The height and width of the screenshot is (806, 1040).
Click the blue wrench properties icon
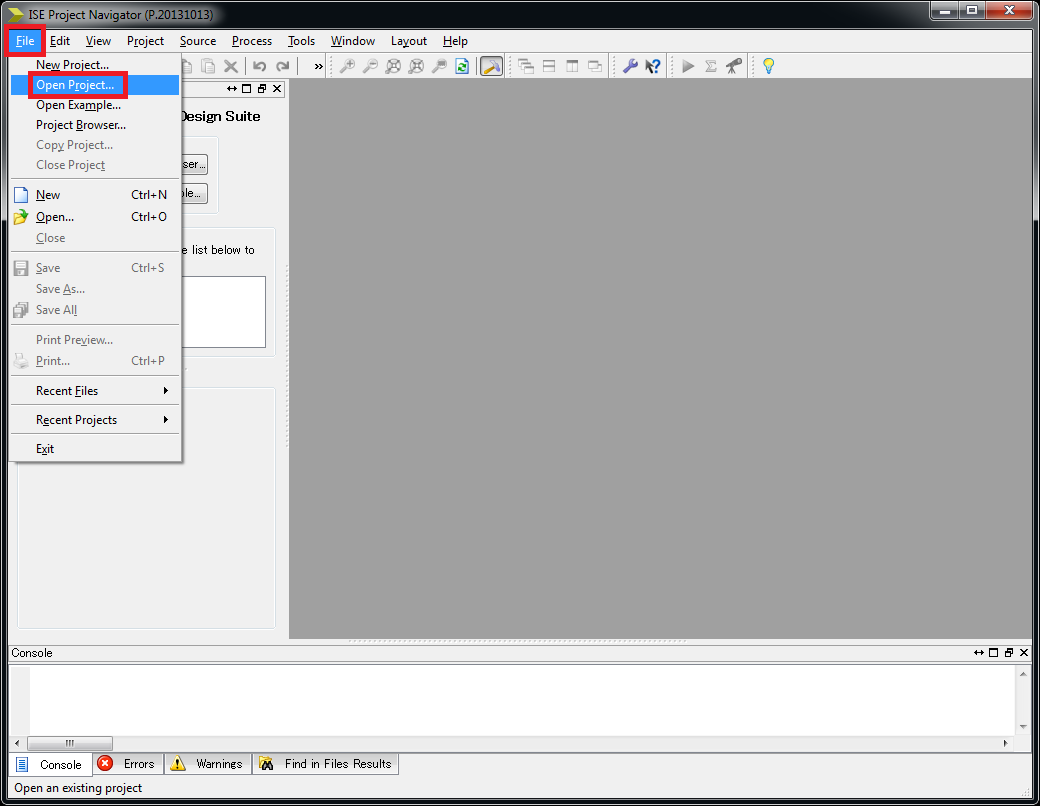(x=630, y=66)
